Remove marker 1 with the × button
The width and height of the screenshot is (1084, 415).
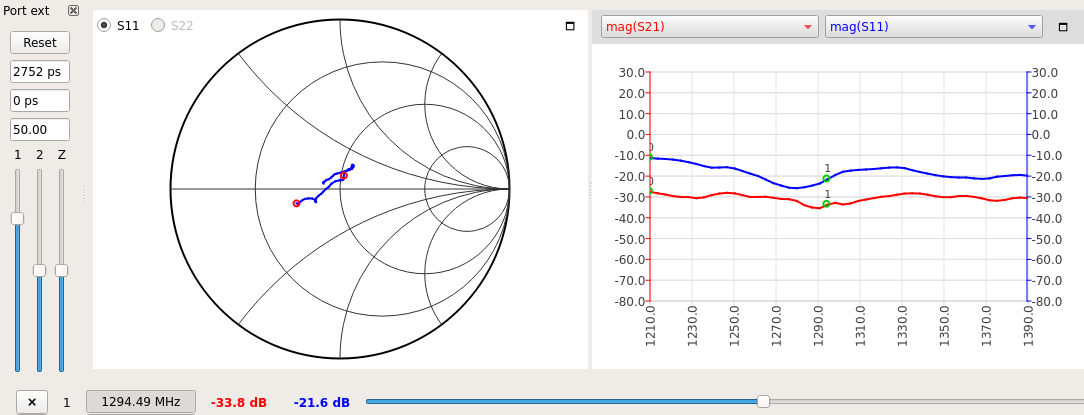[32, 402]
